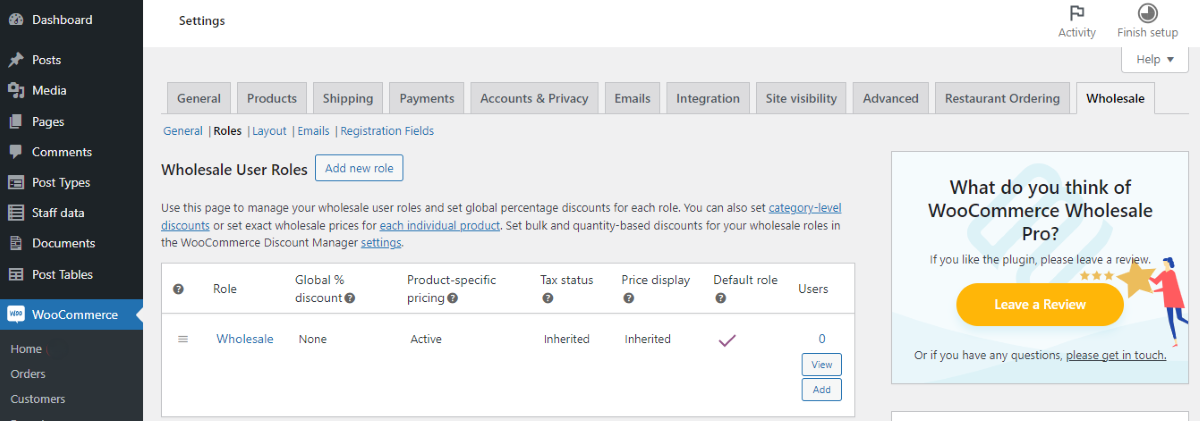Click the Post Types sidebar icon

pyautogui.click(x=16, y=182)
